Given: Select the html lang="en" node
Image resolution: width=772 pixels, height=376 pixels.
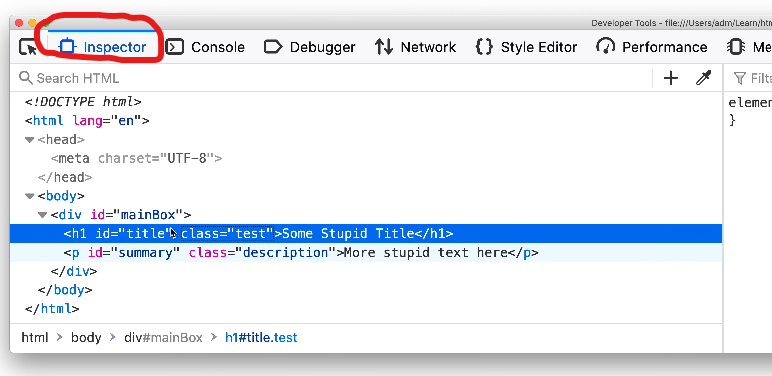Looking at the screenshot, I should tap(87, 121).
